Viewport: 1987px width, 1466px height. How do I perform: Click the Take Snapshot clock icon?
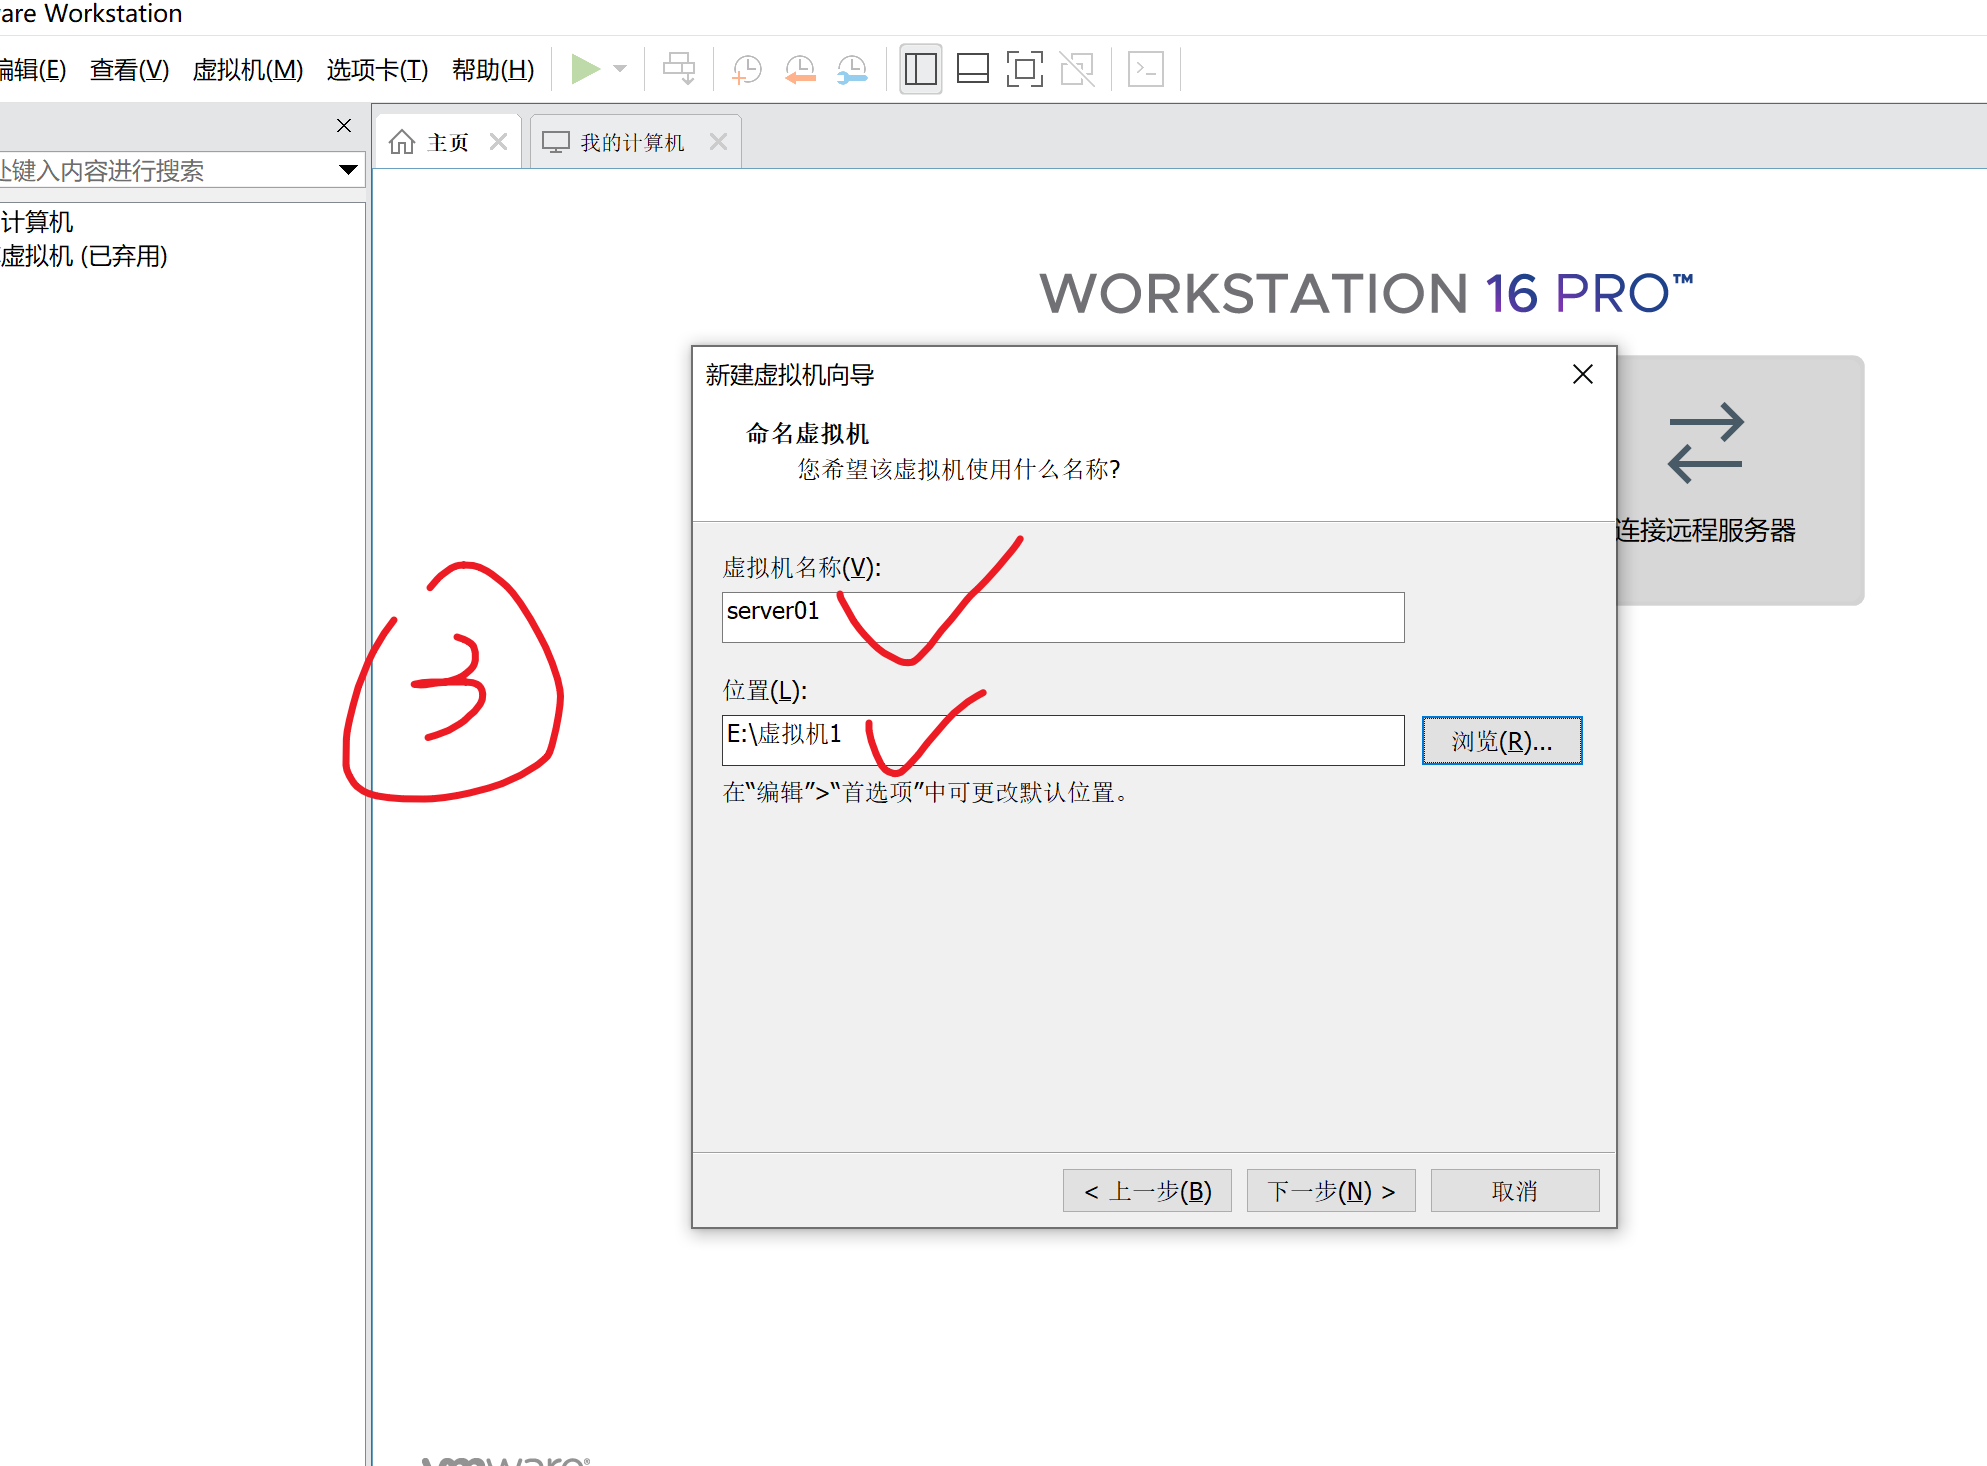point(747,69)
